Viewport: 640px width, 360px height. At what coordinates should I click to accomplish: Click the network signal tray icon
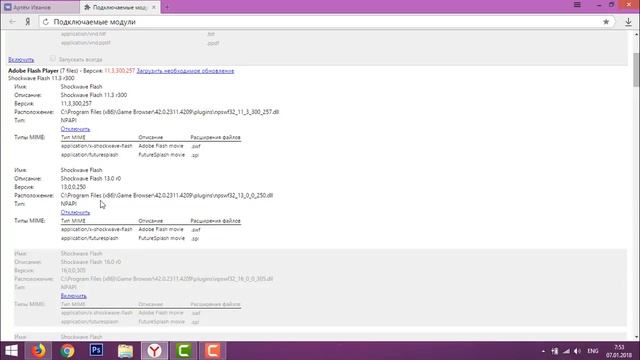[566, 351]
